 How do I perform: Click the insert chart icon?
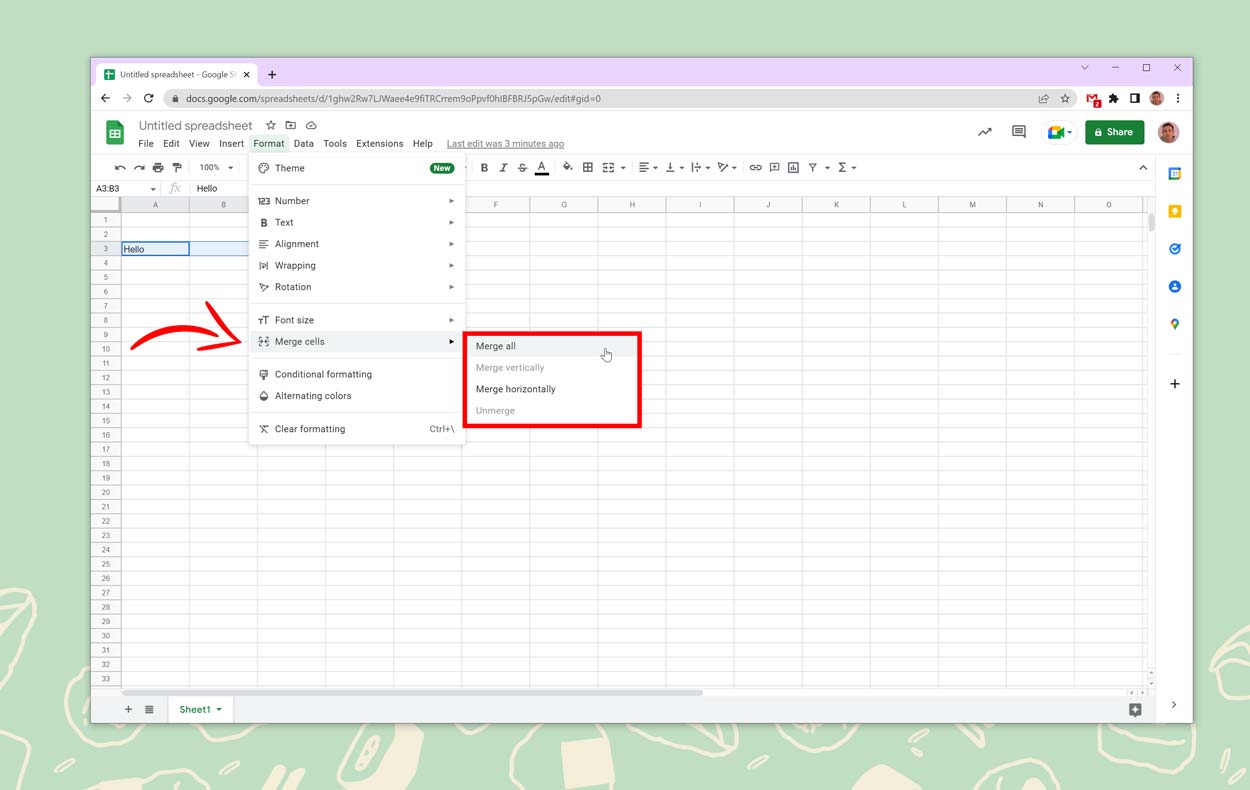point(793,168)
